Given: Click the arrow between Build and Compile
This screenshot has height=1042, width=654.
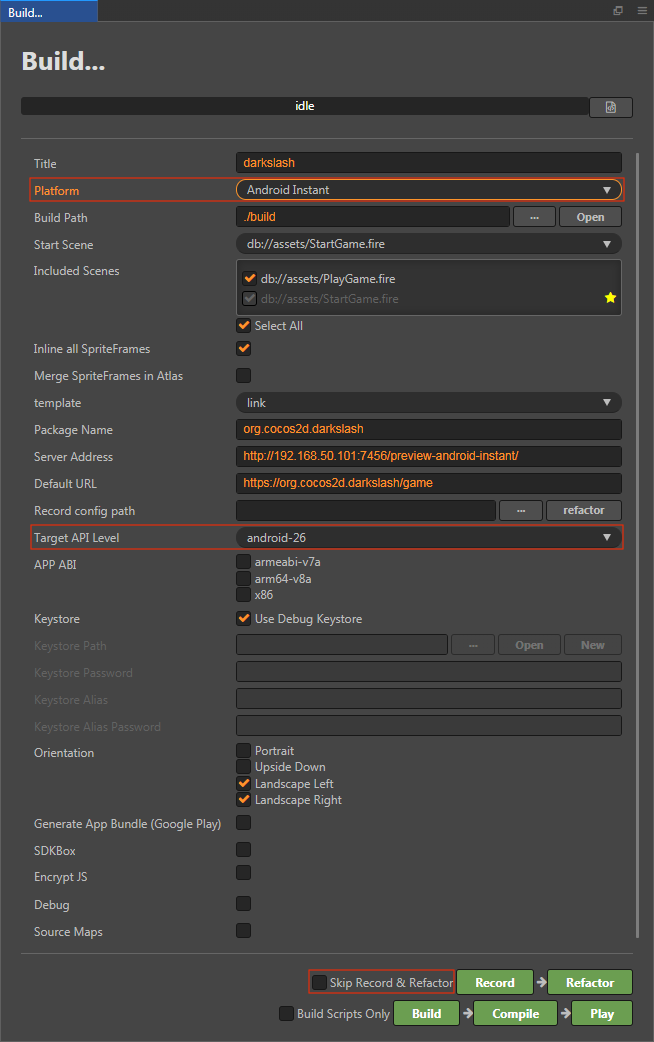Looking at the screenshot, I should 467,1013.
